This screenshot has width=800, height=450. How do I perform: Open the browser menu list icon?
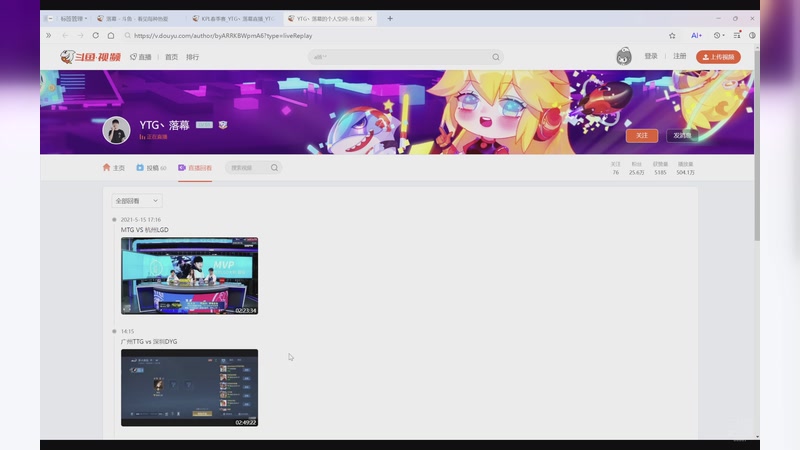click(x=737, y=35)
